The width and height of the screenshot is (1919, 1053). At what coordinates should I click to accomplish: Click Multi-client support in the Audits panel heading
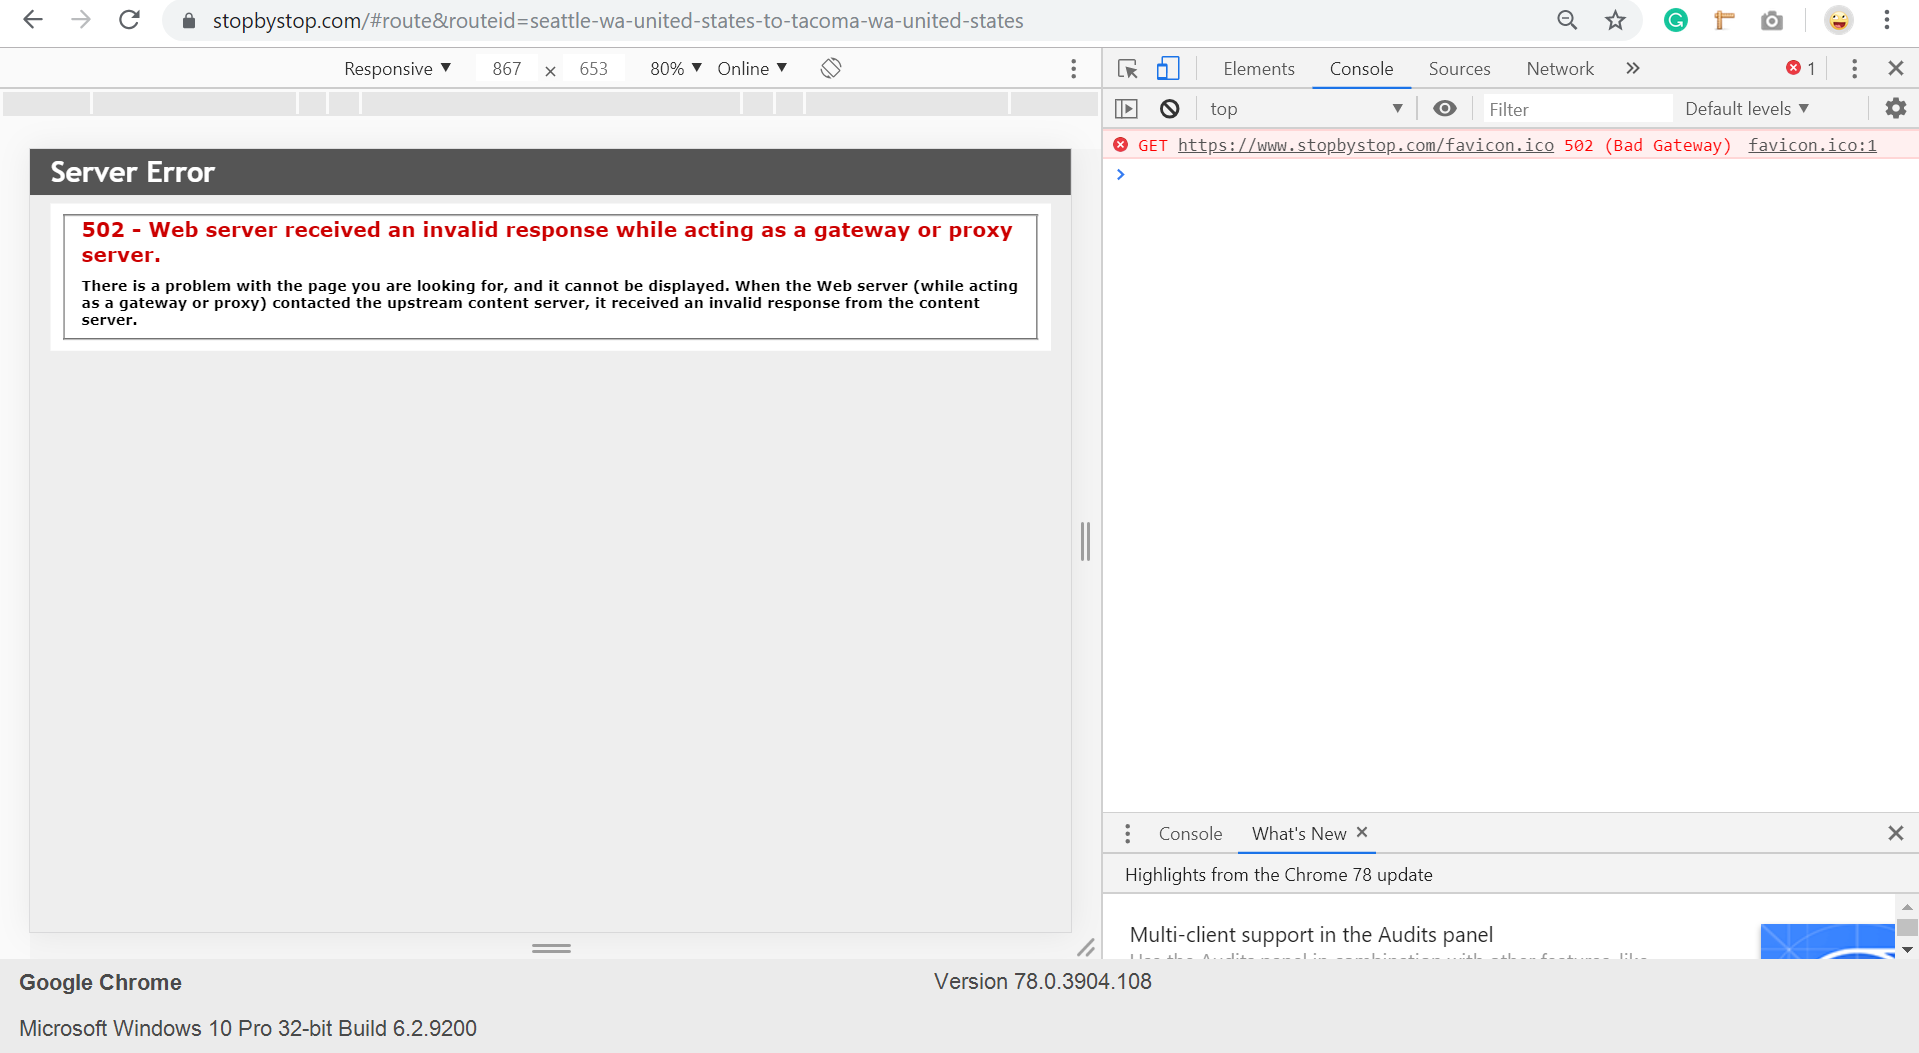click(1311, 934)
